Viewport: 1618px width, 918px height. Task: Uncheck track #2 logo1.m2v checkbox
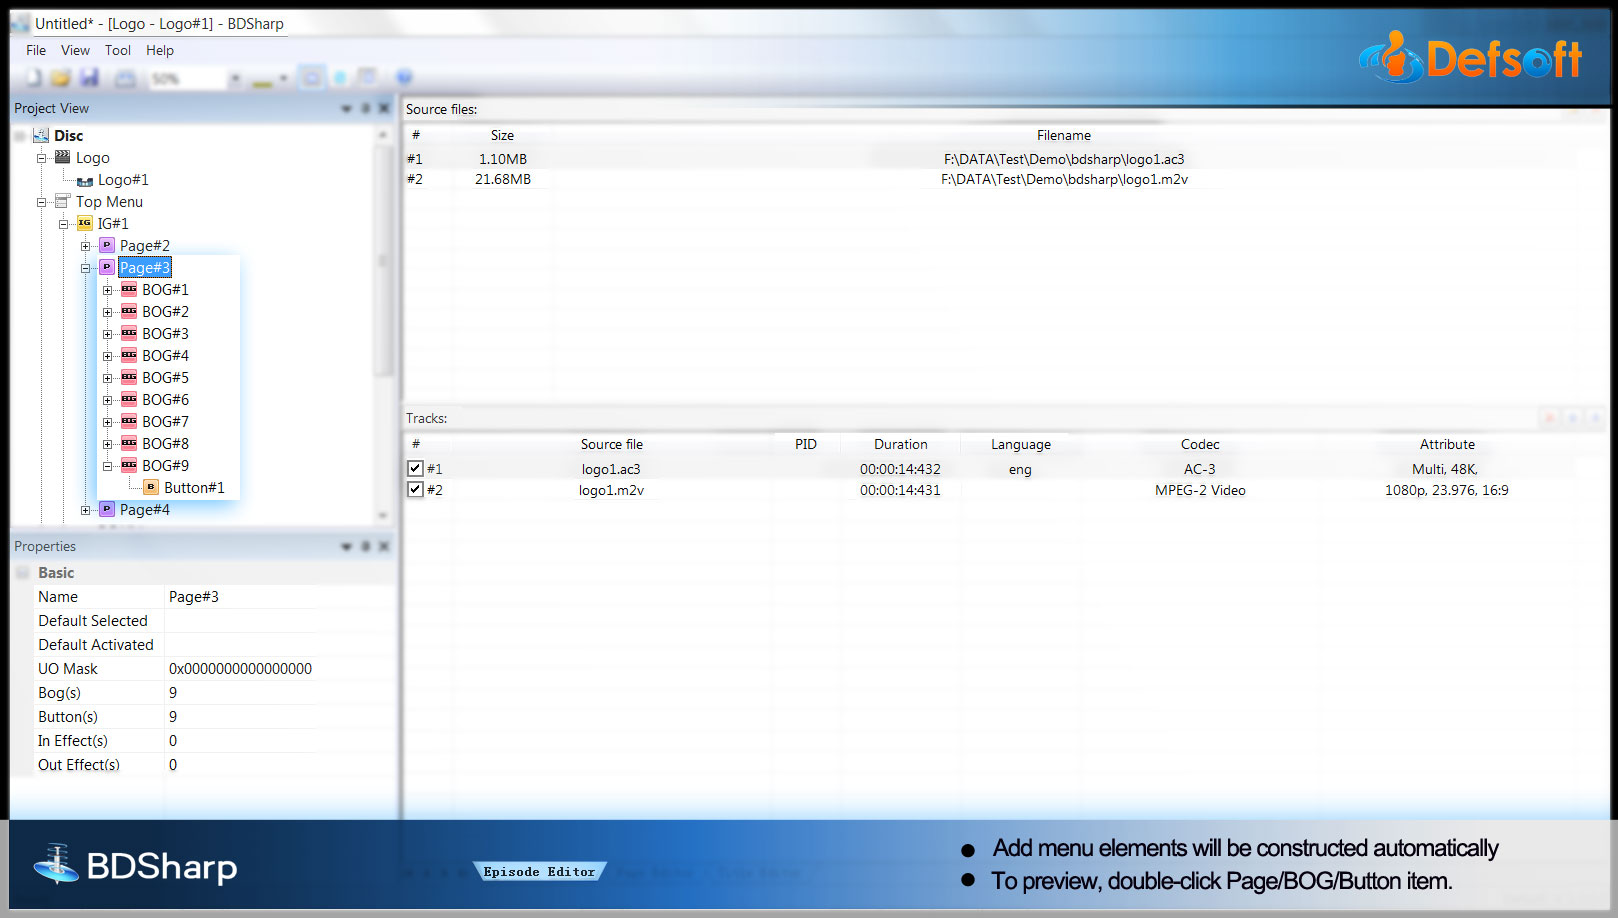(x=415, y=489)
